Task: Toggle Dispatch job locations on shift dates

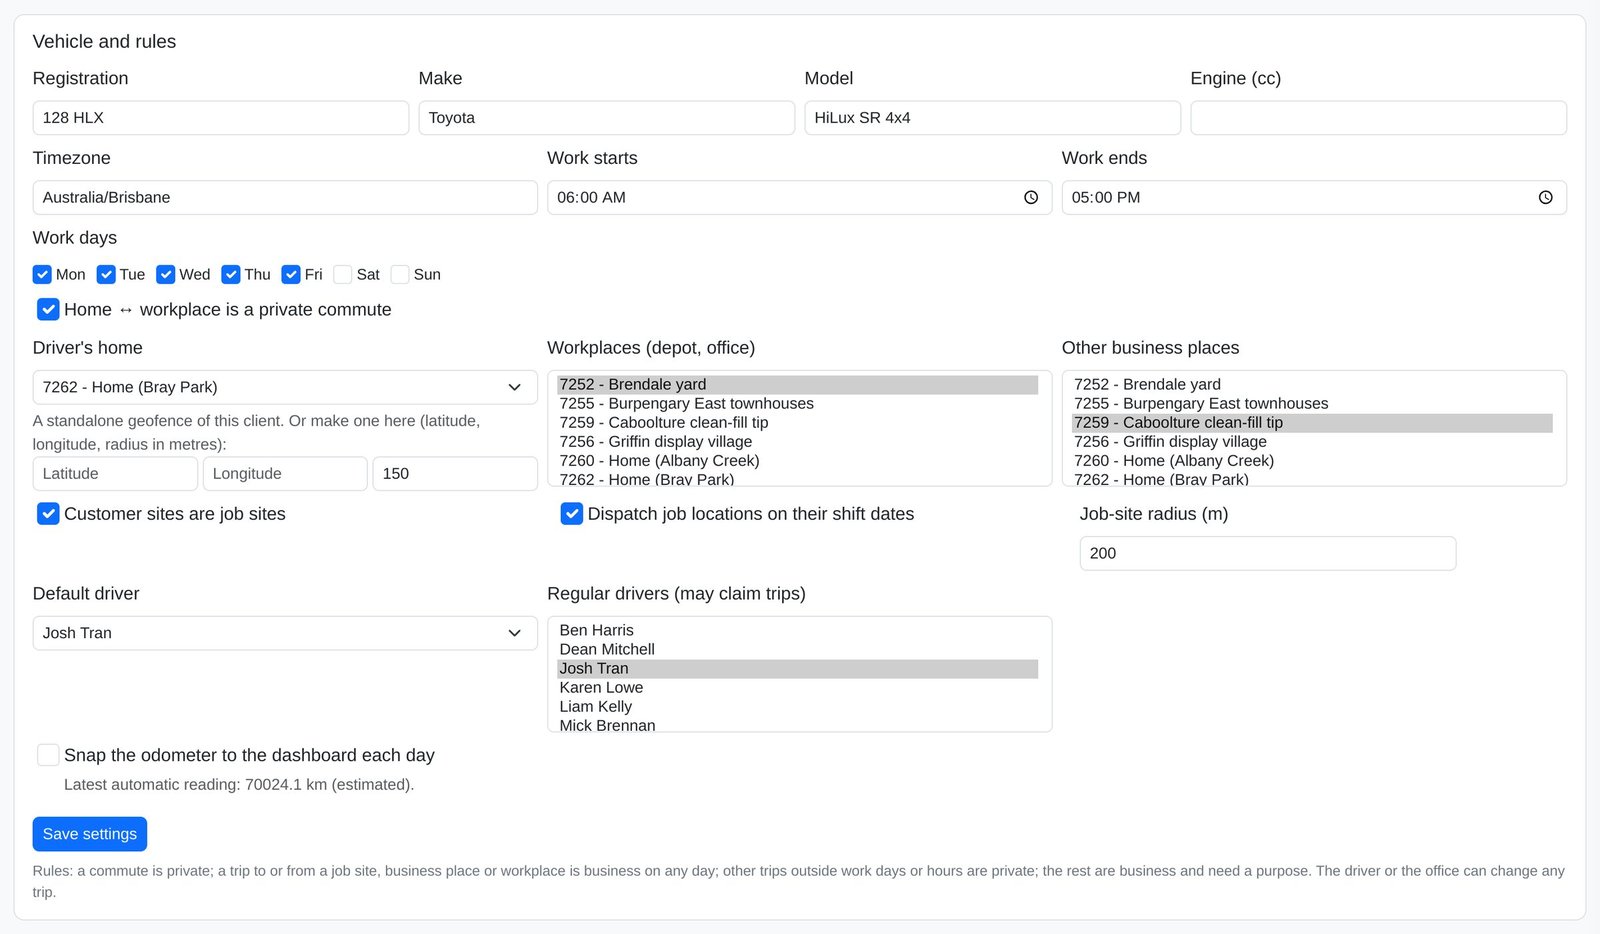Action: [572, 514]
